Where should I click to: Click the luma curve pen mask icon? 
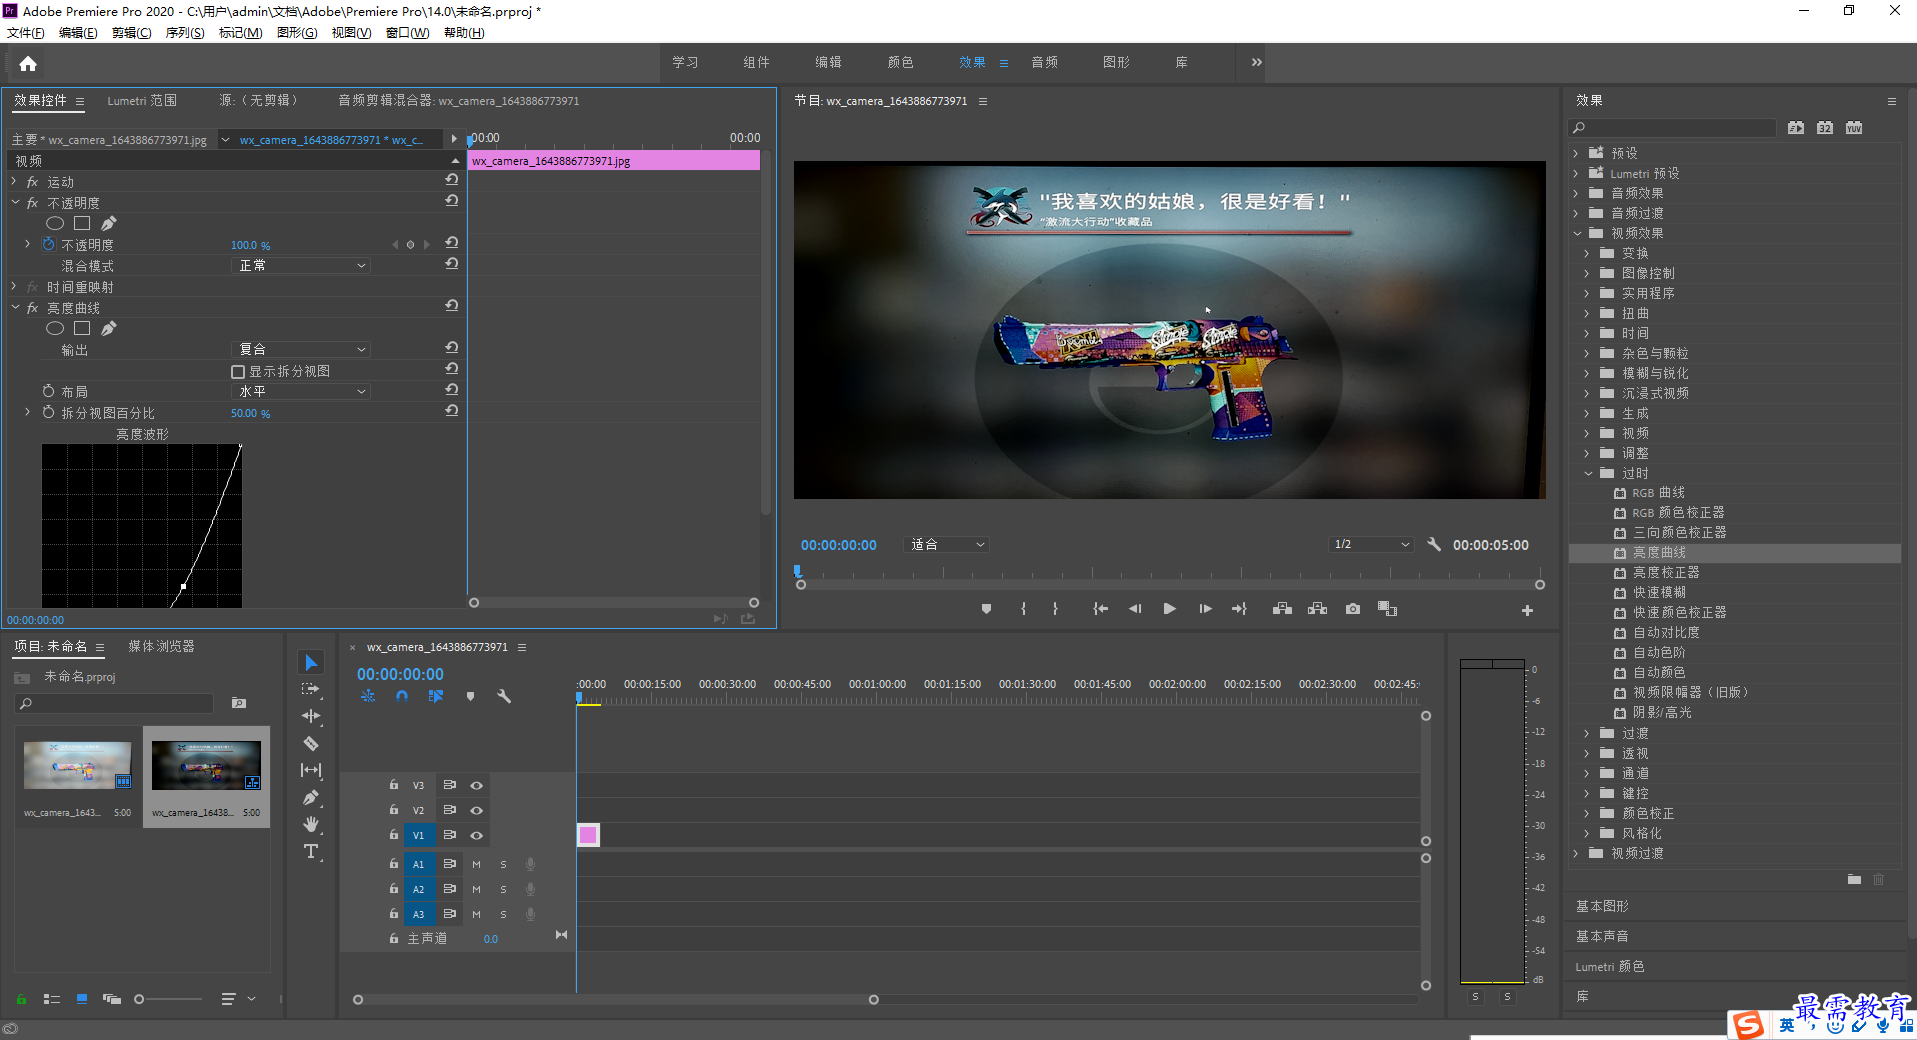[x=109, y=329]
